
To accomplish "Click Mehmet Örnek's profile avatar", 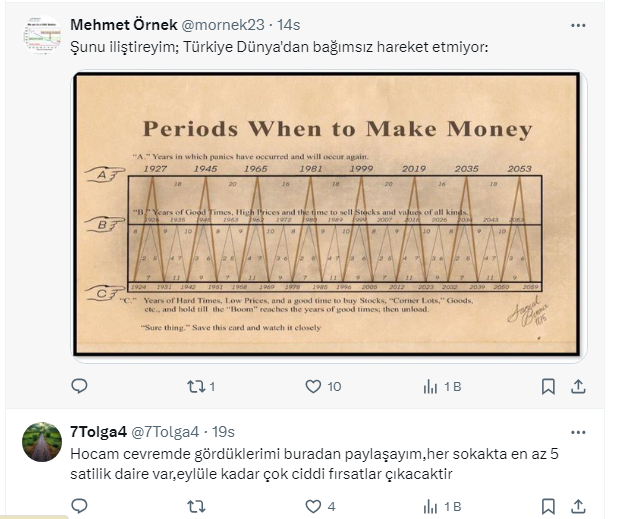I will [41, 38].
